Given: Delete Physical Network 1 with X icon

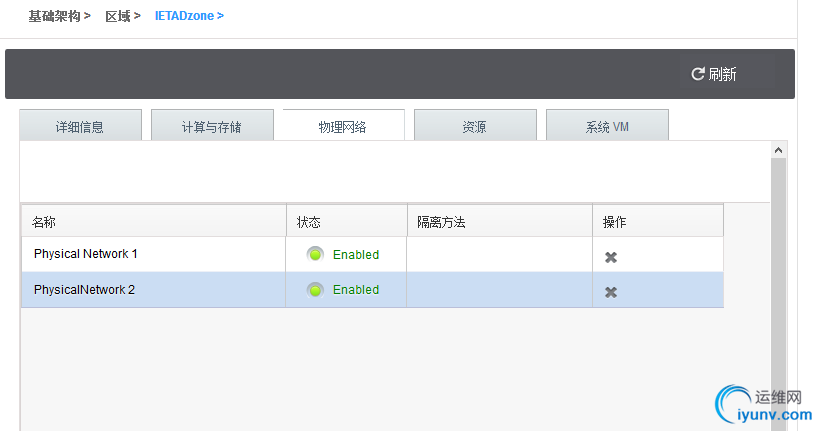Looking at the screenshot, I should [x=611, y=257].
